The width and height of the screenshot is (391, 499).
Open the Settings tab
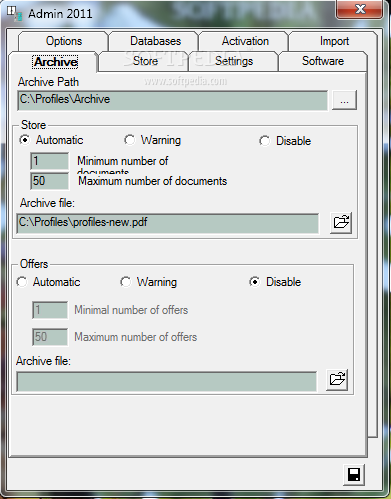point(234,61)
